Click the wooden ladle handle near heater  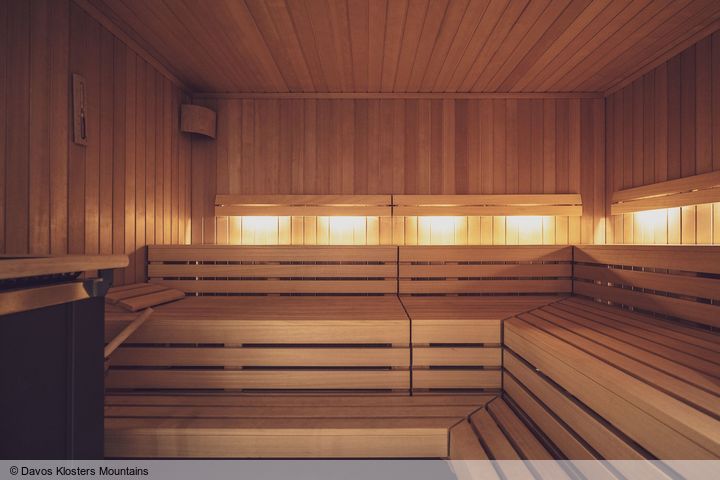pyautogui.click(x=128, y=333)
